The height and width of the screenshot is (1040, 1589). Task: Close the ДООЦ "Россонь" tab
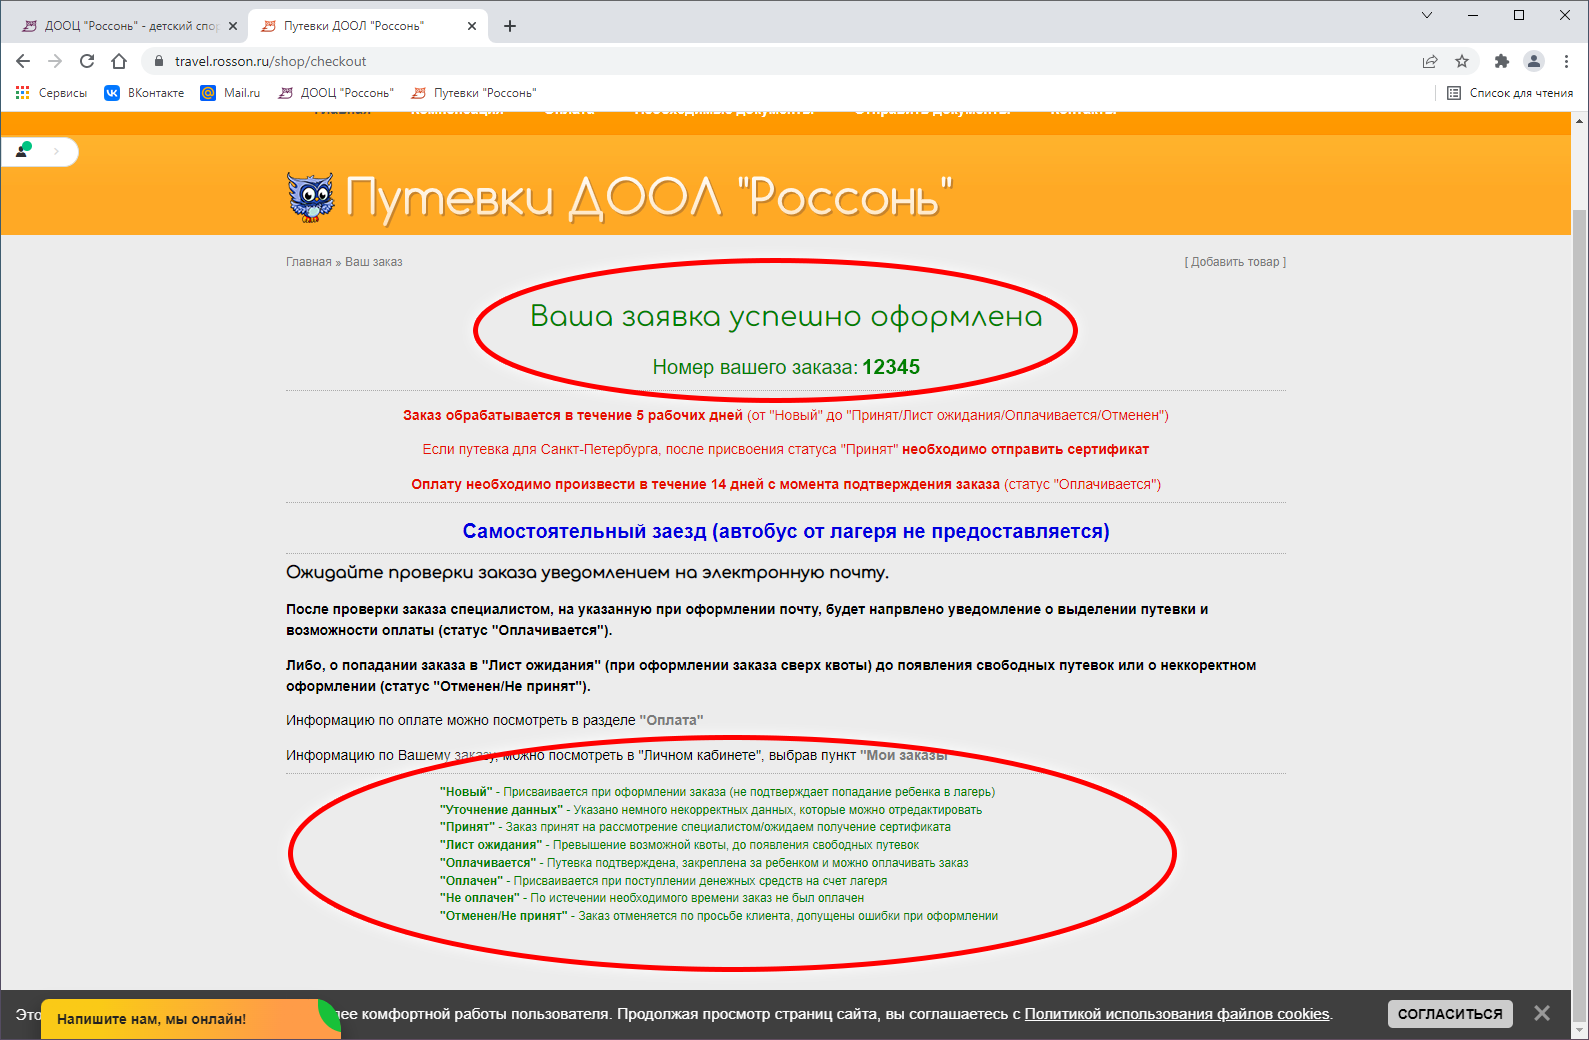(x=233, y=26)
